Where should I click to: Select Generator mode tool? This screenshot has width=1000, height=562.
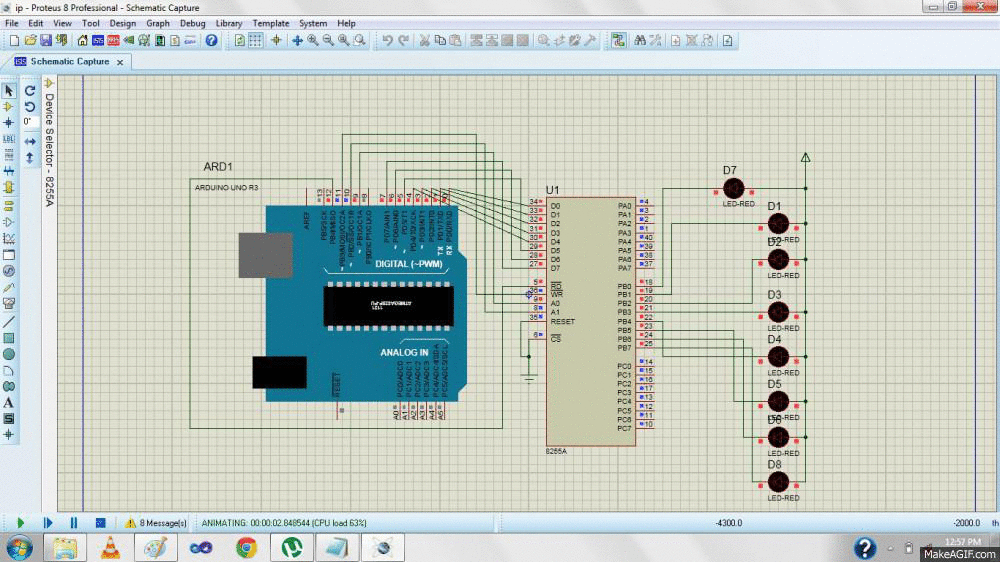9,271
